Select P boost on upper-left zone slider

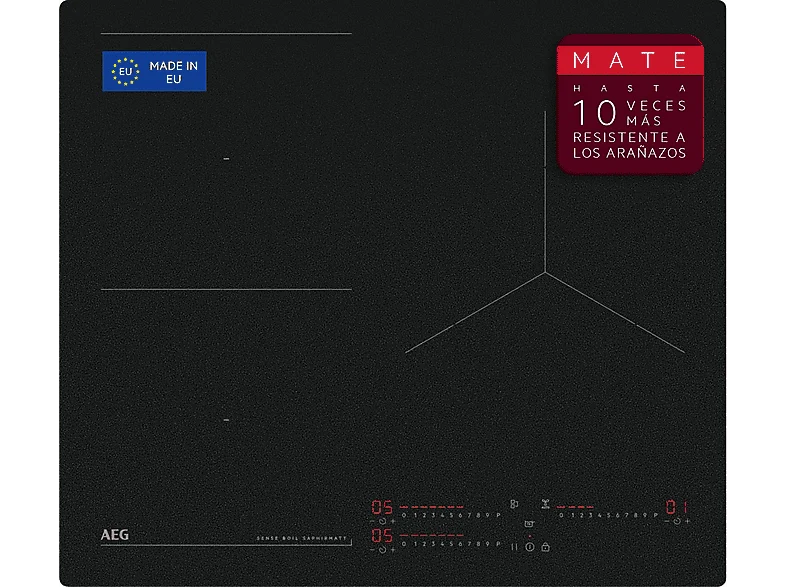498,515
